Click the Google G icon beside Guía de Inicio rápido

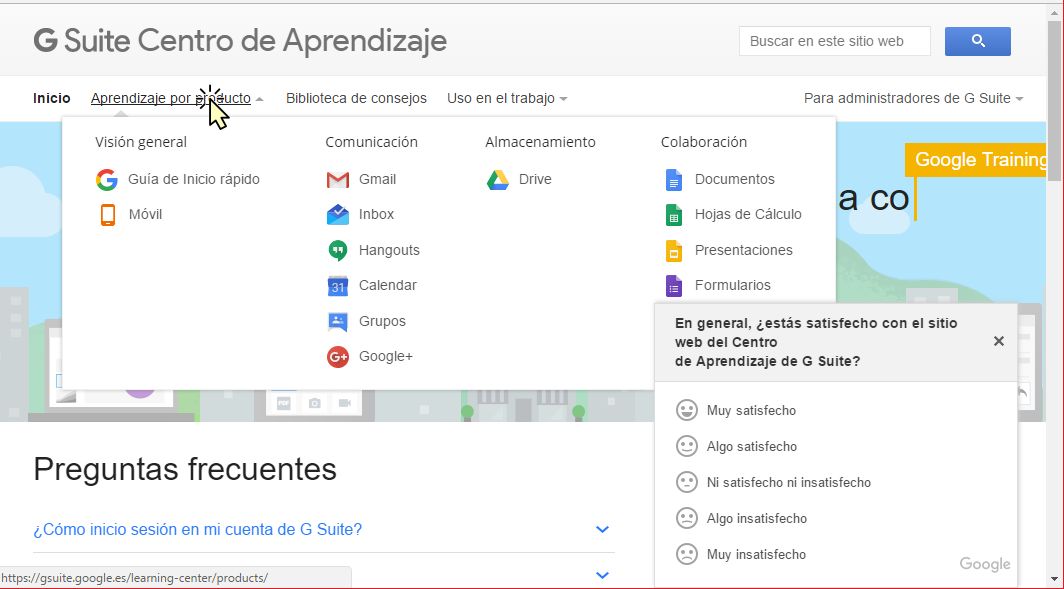click(107, 179)
